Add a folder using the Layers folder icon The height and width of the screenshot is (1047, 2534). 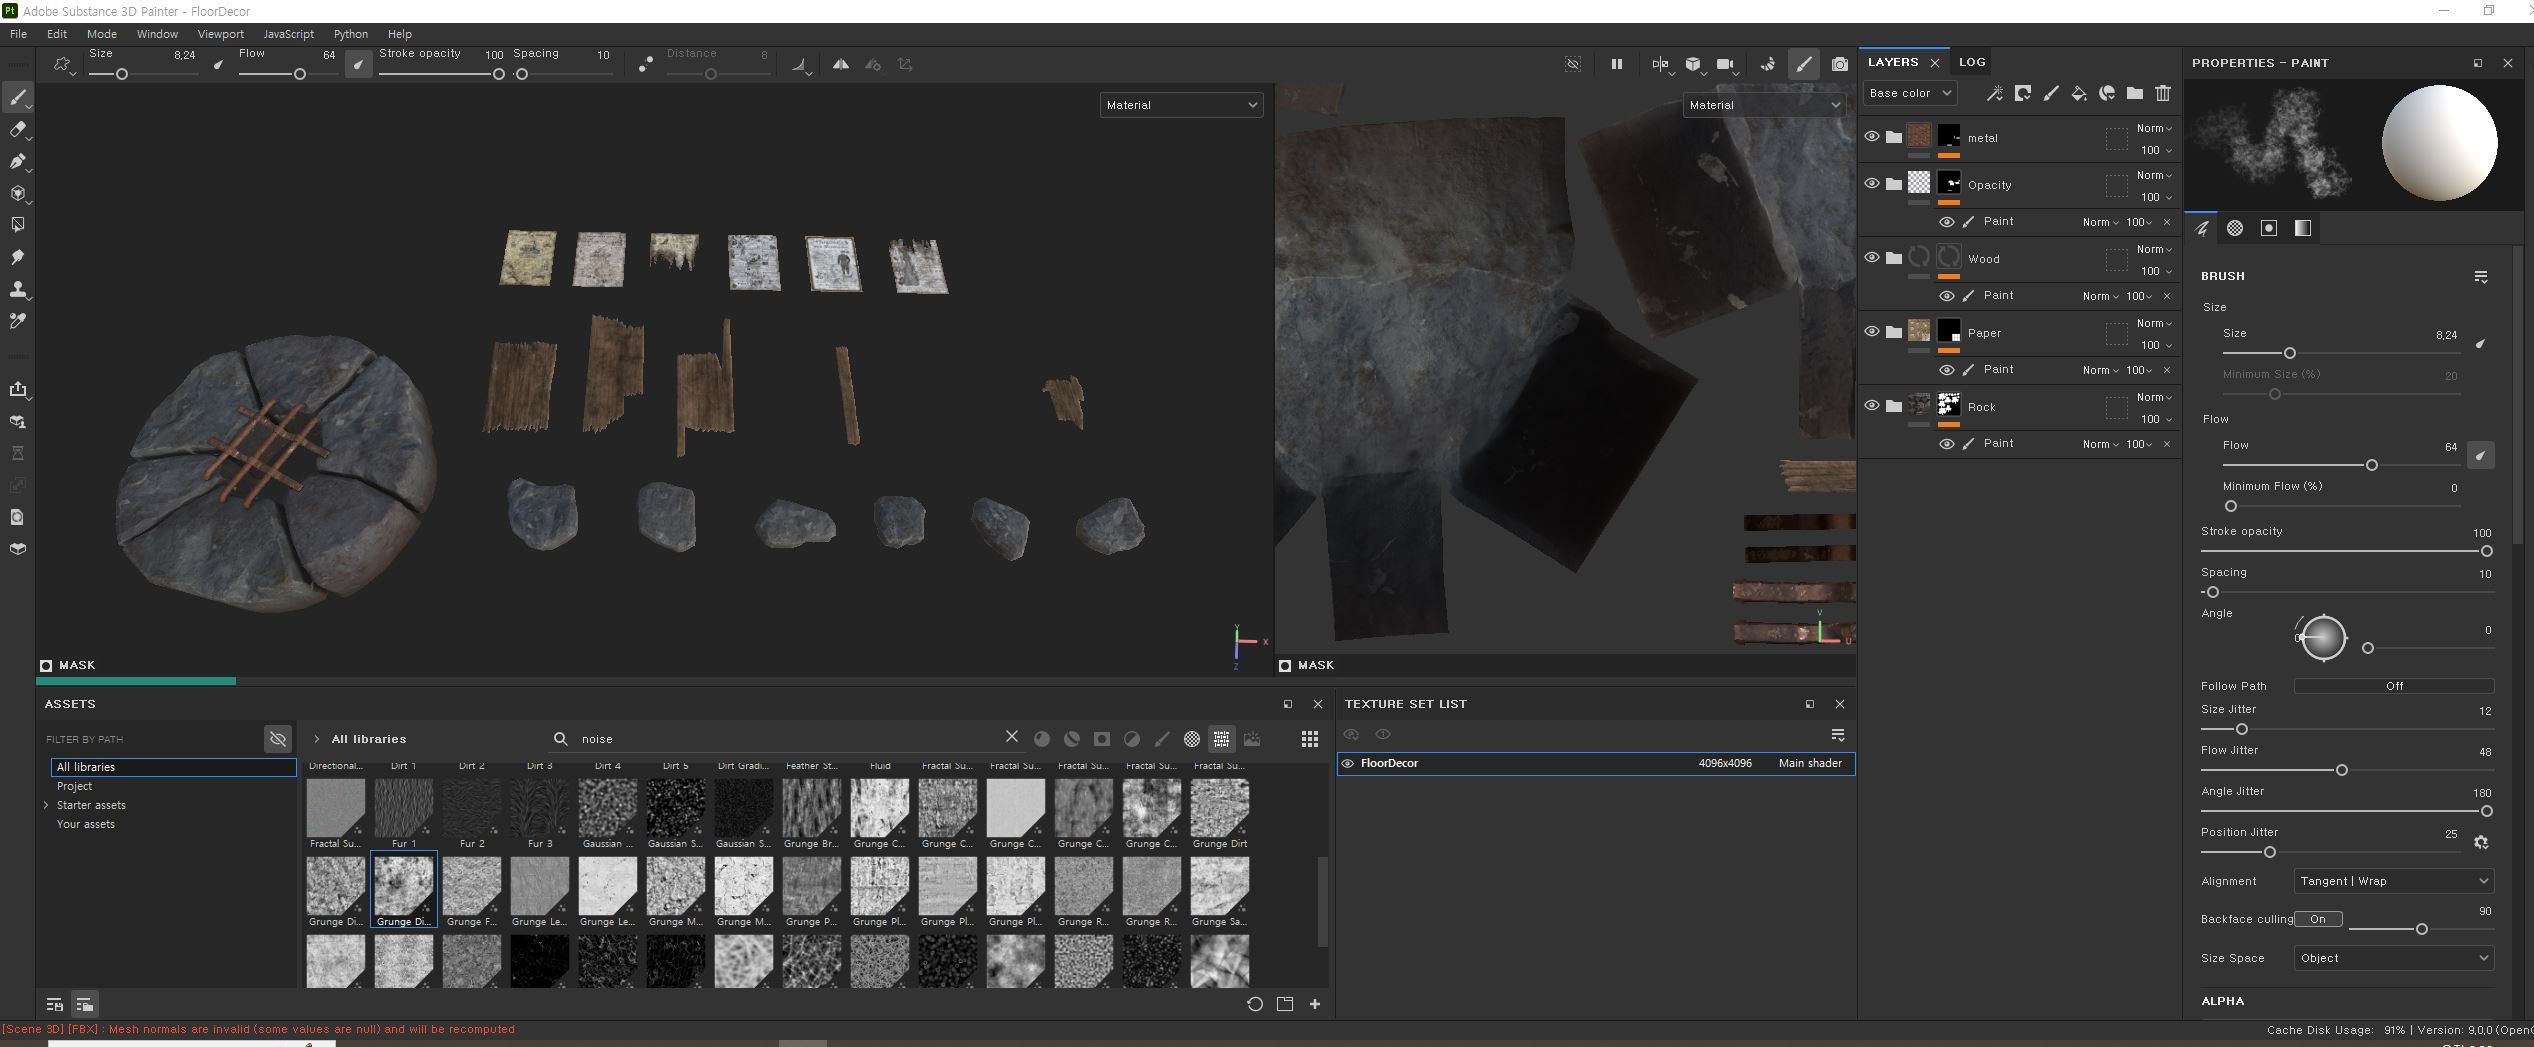pyautogui.click(x=2135, y=93)
